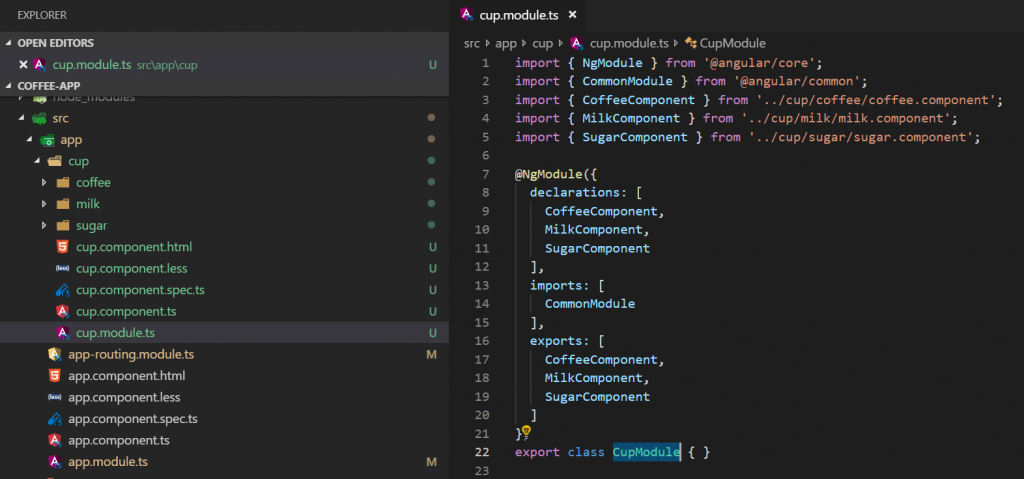Click the highlighted CupModule class name
1024x479 pixels.
coord(647,452)
